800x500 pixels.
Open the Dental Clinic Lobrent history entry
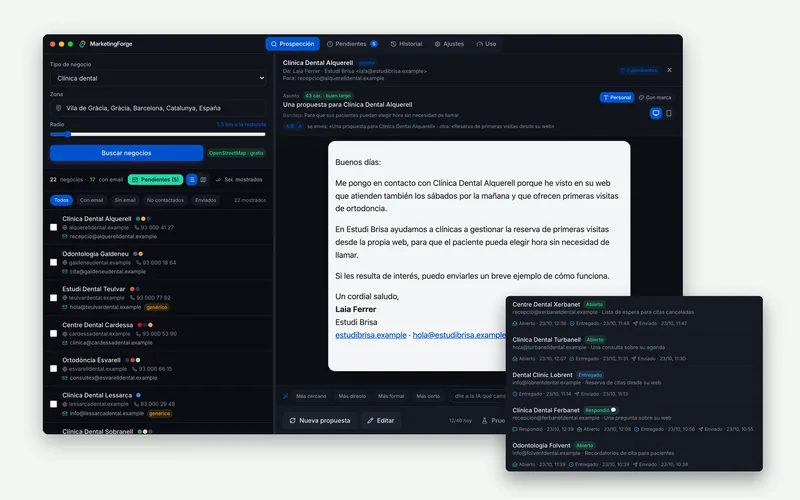pos(634,384)
